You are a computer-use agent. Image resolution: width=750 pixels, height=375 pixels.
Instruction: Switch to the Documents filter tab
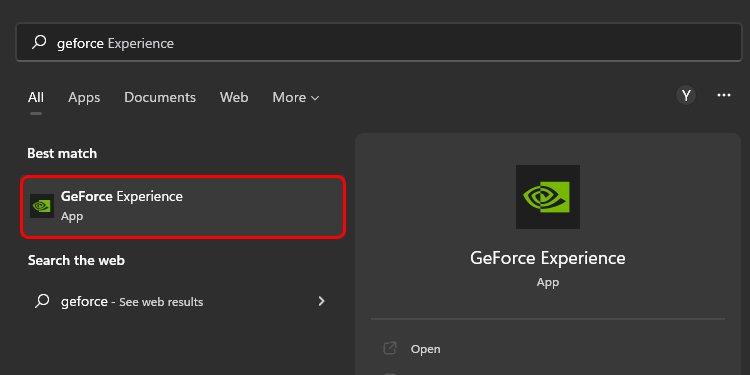pos(160,98)
